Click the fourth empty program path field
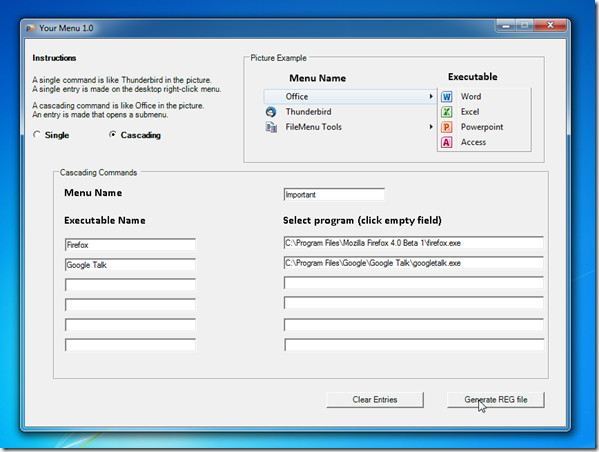Viewport: 599px width, 452px height. tap(413, 303)
